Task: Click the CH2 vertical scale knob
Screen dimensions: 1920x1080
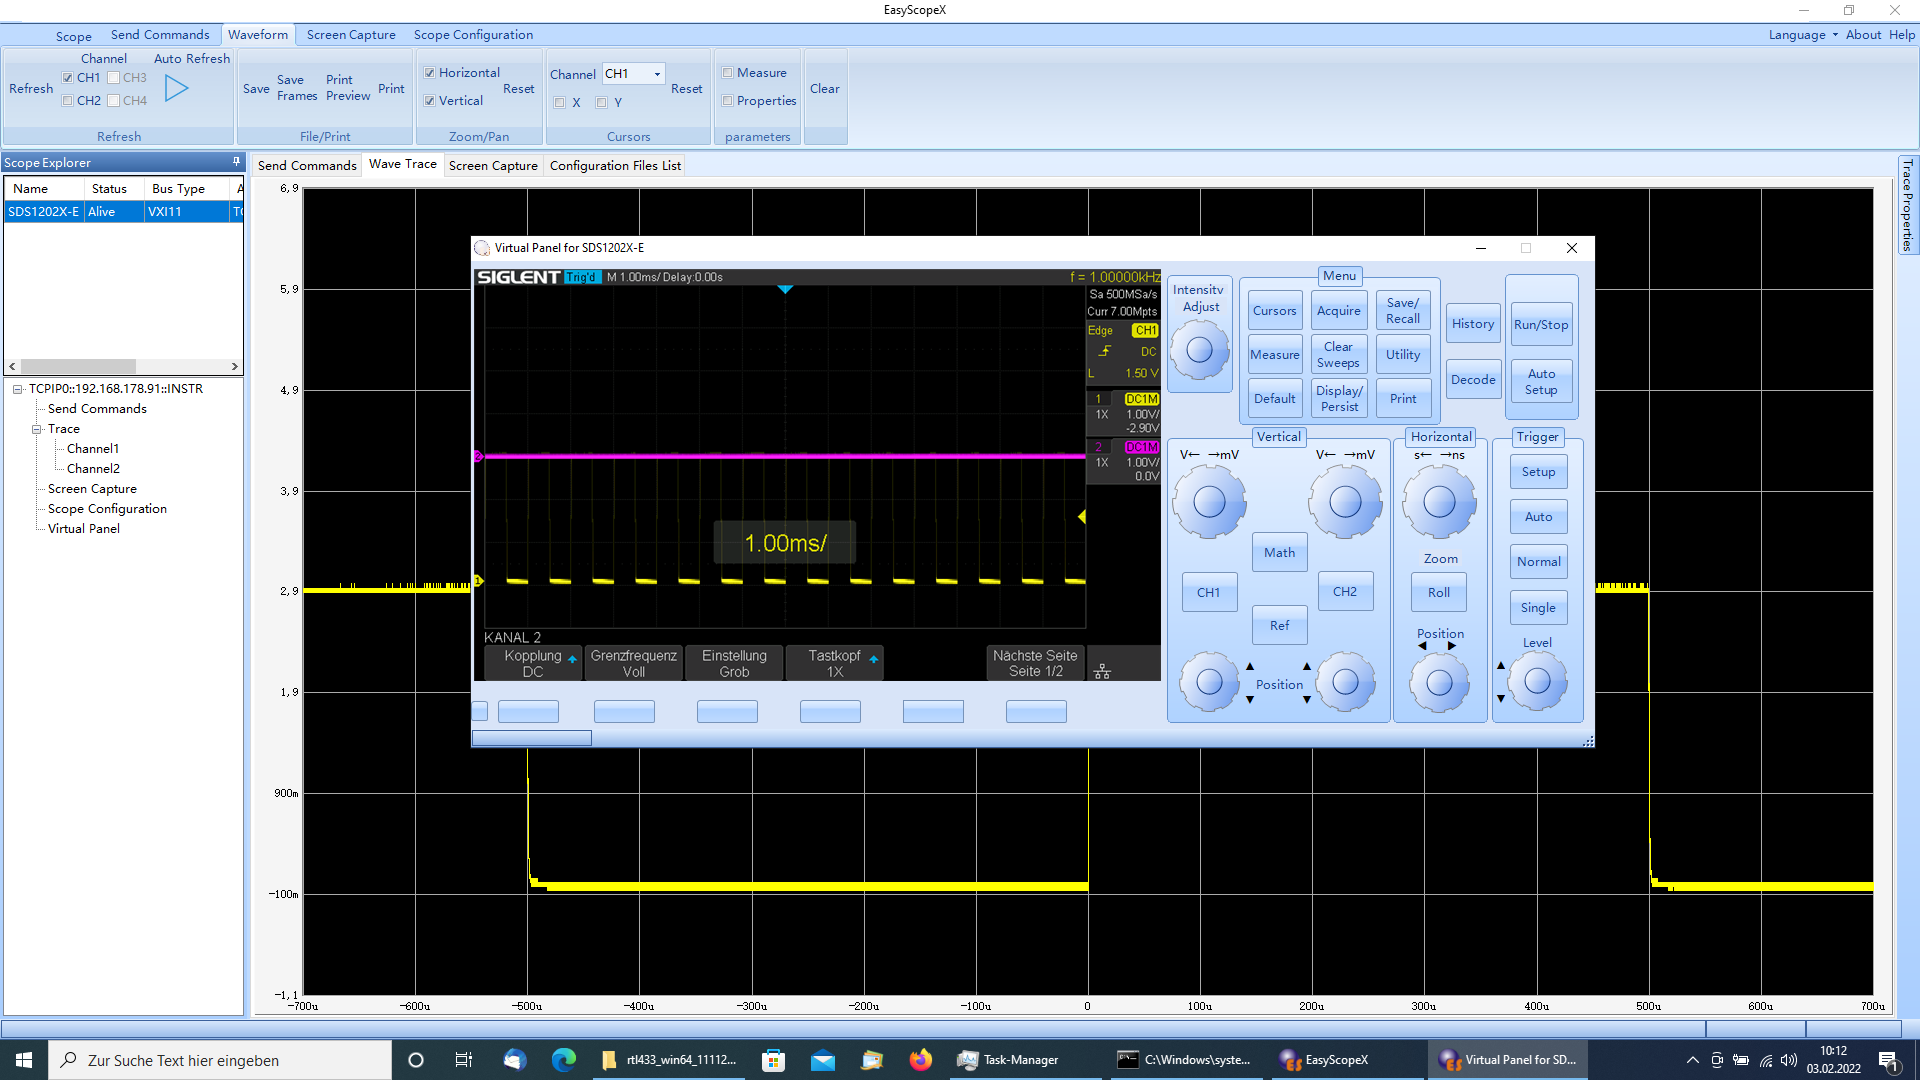Action: click(x=1345, y=502)
